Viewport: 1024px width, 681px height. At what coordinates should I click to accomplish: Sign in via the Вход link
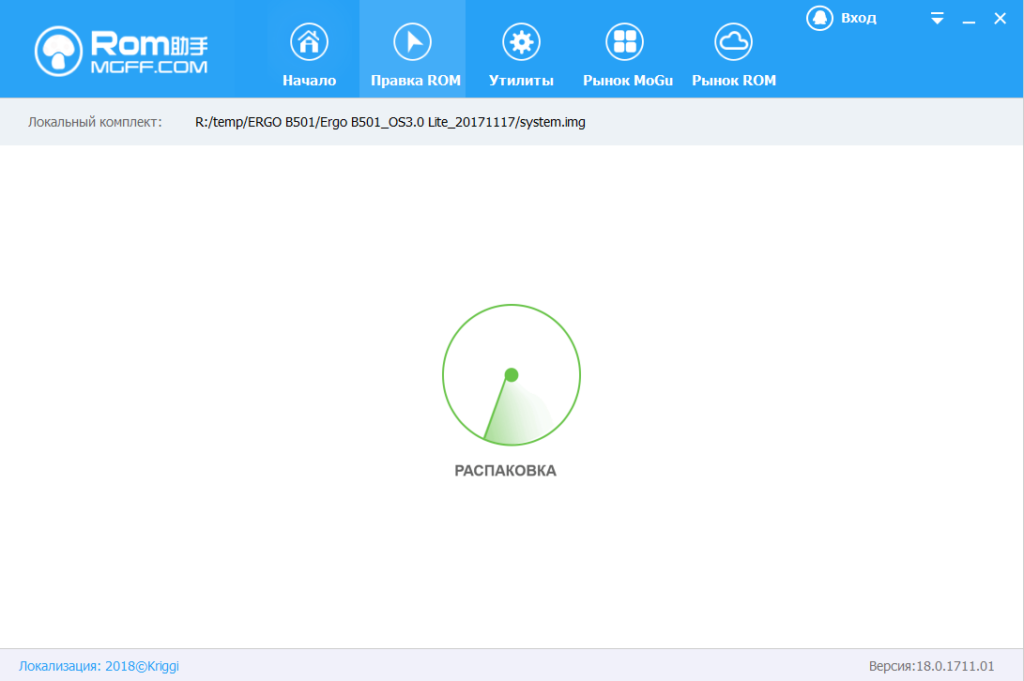click(858, 18)
